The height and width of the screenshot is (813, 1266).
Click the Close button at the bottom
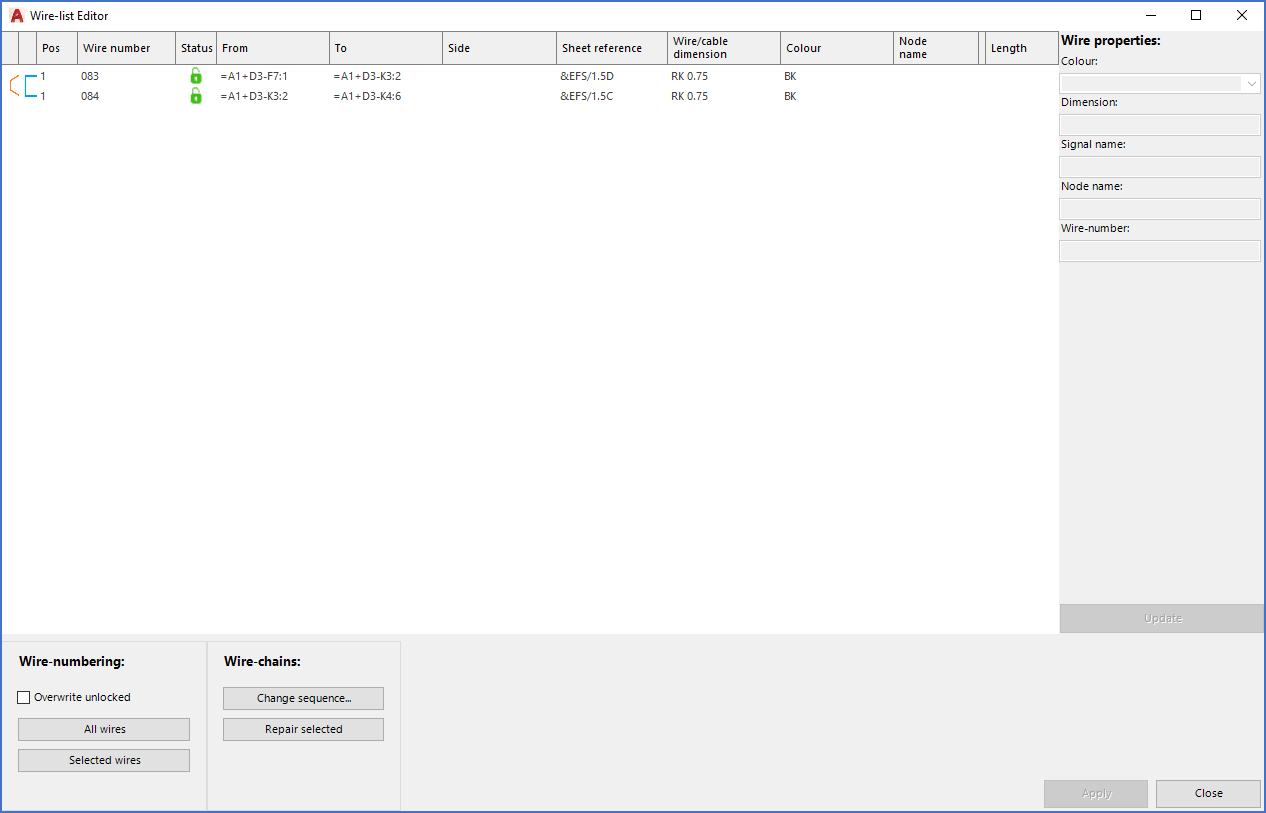(1208, 793)
